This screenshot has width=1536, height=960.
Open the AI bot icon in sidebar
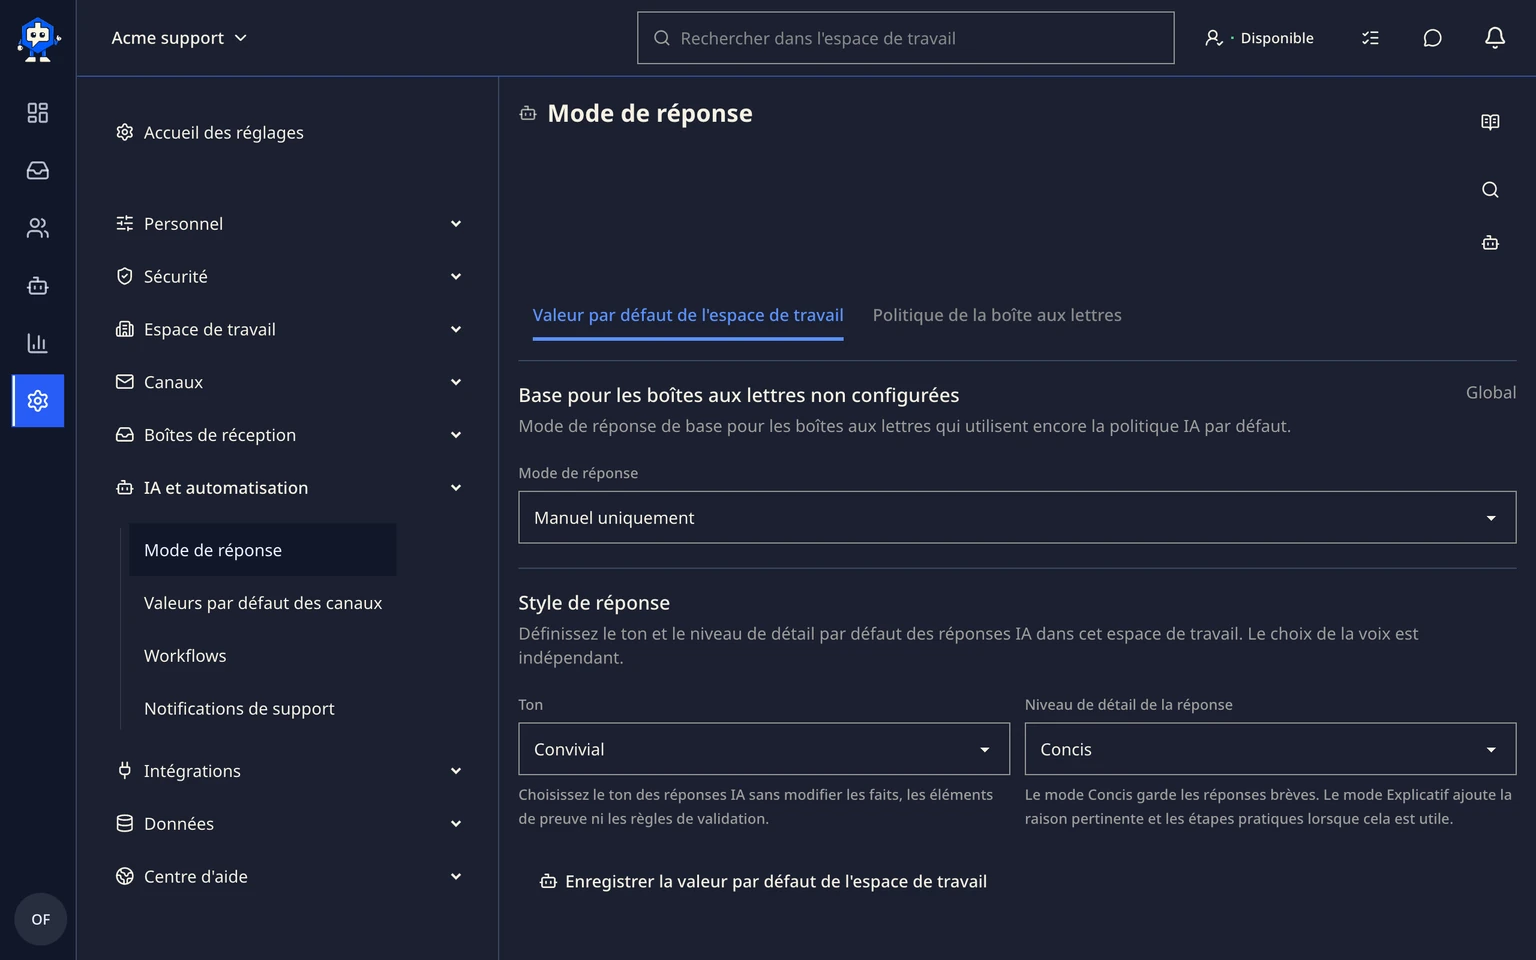[x=38, y=286]
